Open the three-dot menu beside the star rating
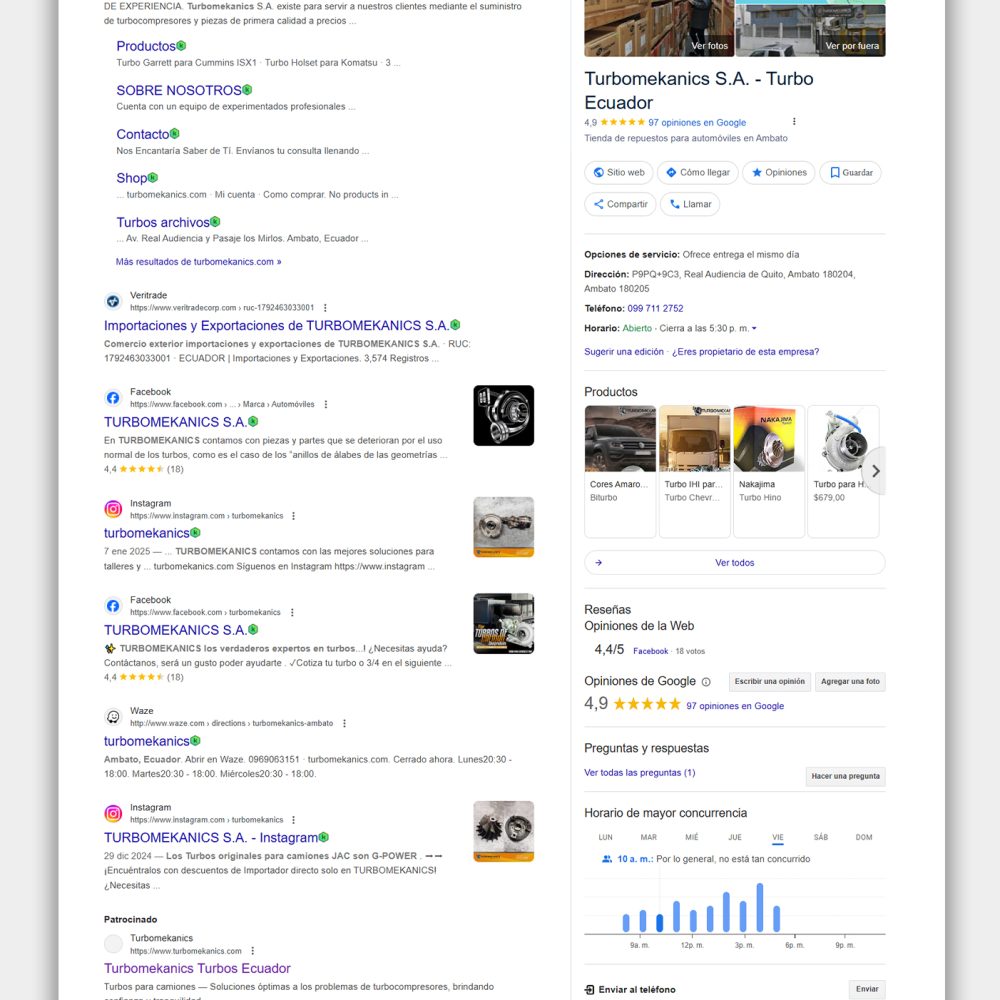This screenshot has width=1000, height=1000. point(795,120)
